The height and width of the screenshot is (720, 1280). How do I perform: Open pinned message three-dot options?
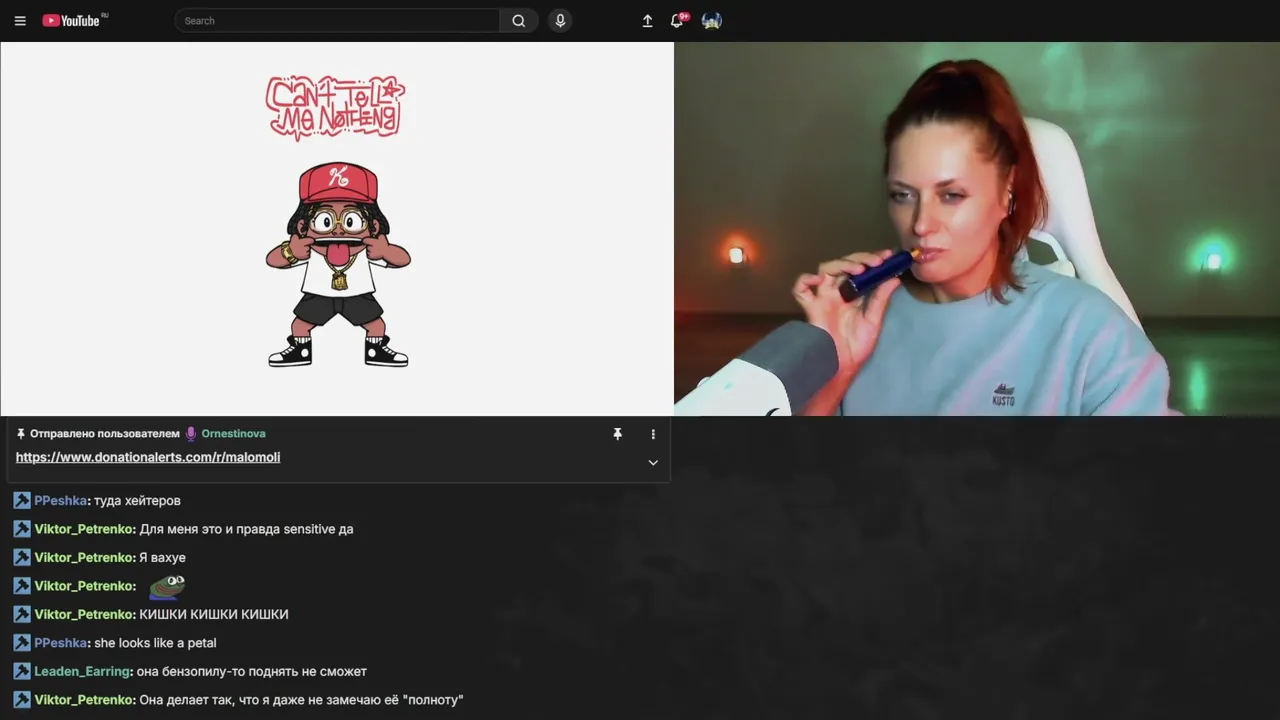click(653, 434)
